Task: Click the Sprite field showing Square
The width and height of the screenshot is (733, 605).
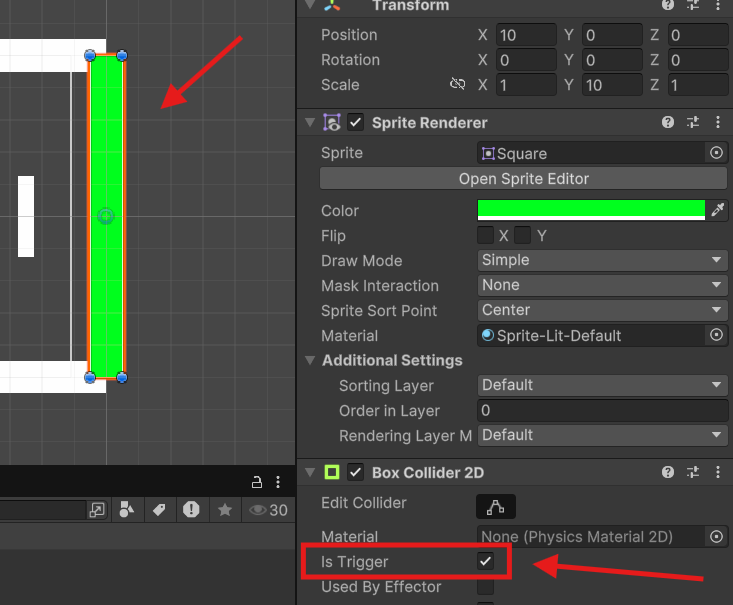Action: (x=591, y=153)
